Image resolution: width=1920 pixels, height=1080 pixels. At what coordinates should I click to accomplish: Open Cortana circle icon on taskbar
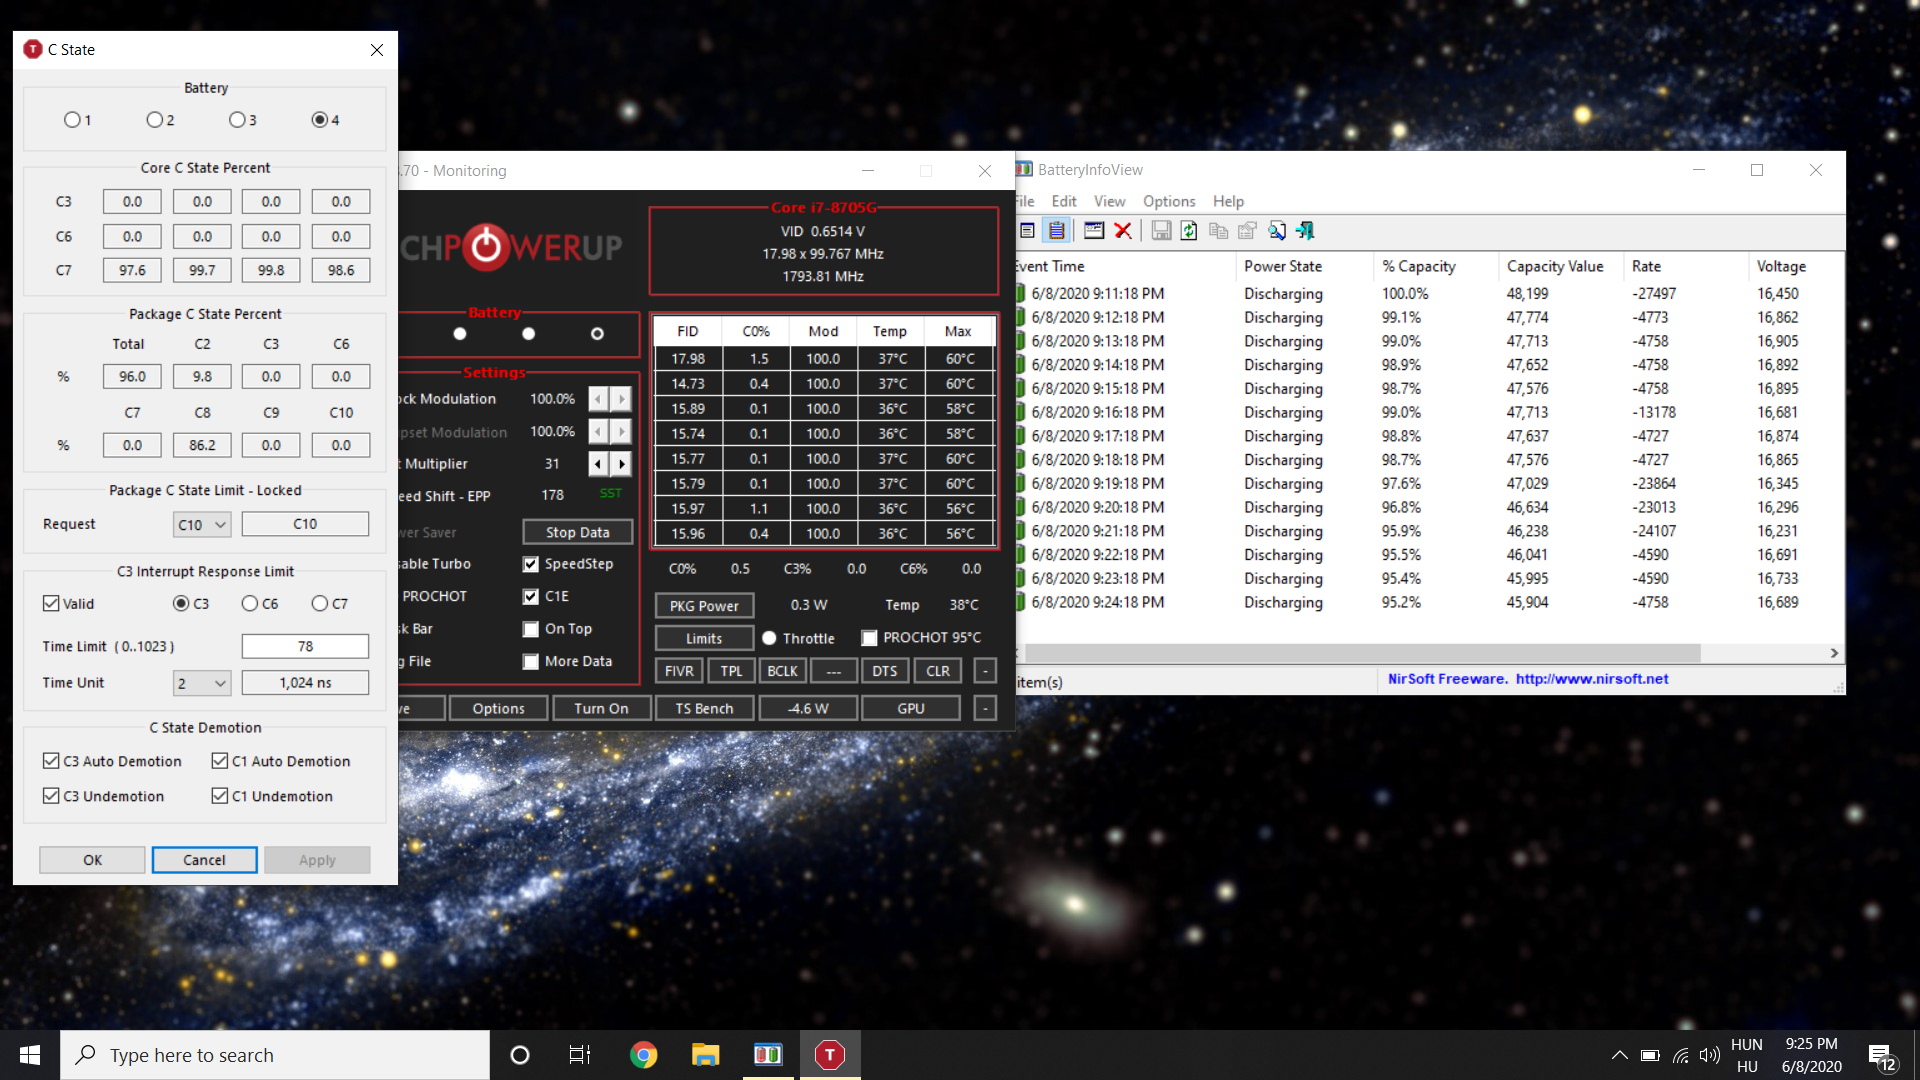[519, 1055]
